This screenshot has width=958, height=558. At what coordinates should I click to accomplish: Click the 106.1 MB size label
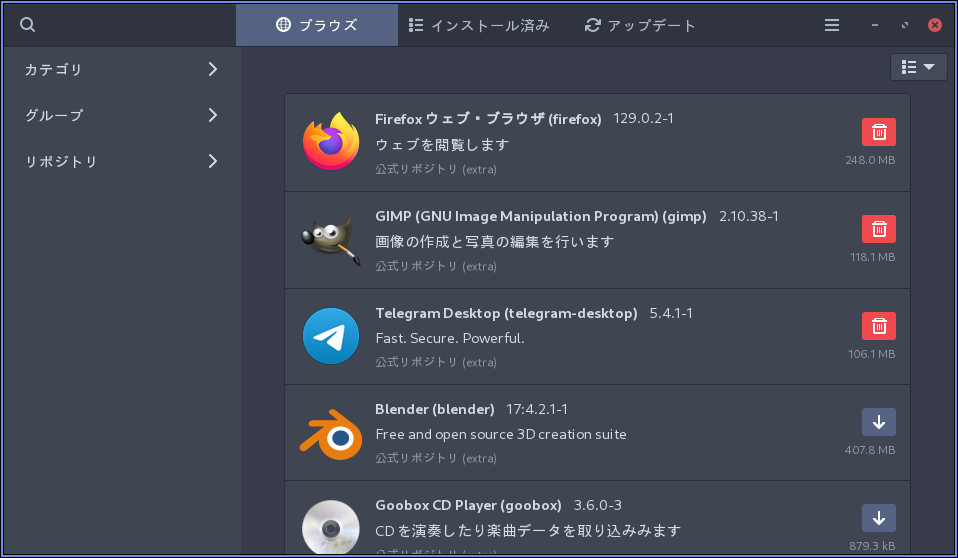(x=871, y=354)
